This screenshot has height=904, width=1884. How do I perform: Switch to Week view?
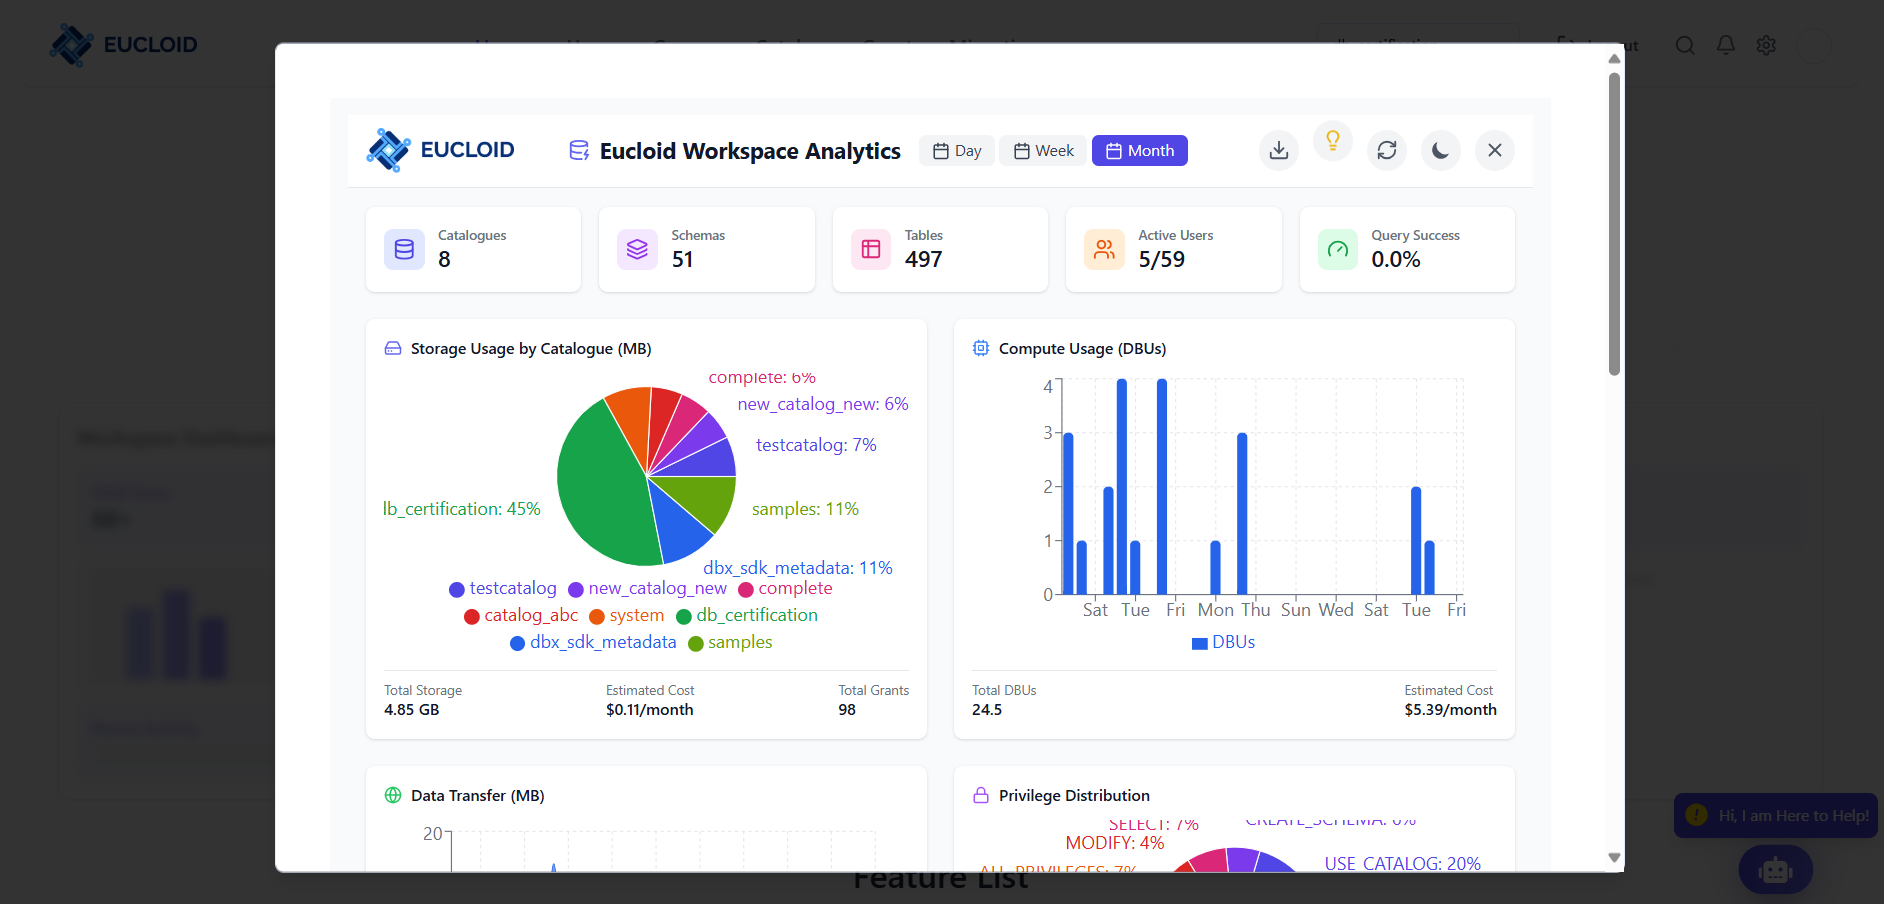pyautogui.click(x=1043, y=151)
